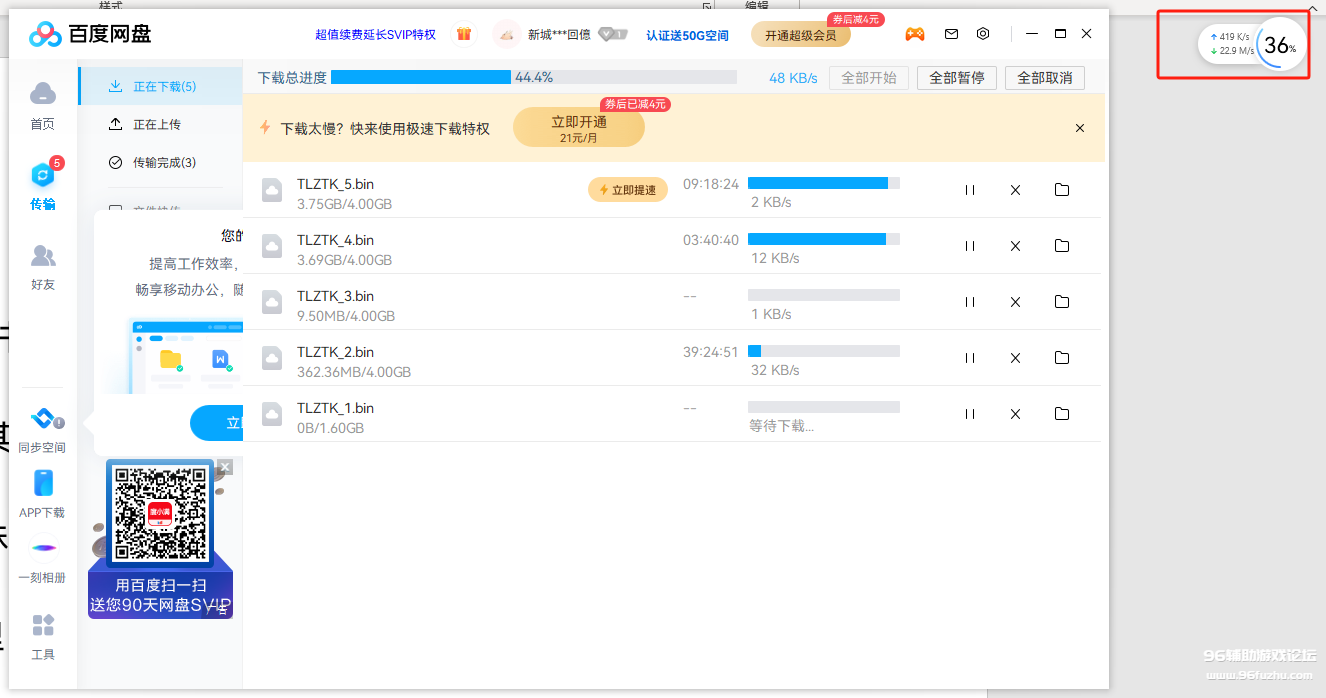Open 同步空间 sync space
This screenshot has height=698, width=1326.
click(42, 431)
